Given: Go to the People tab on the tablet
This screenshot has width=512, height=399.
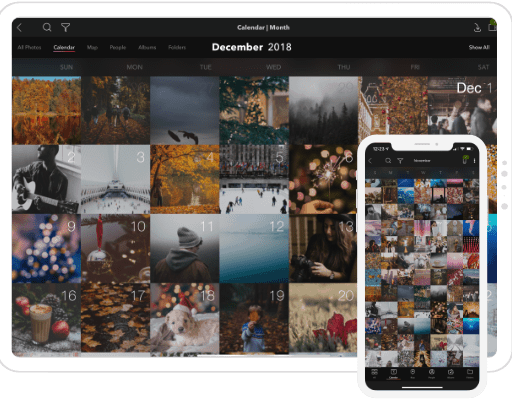Looking at the screenshot, I should (118, 47).
